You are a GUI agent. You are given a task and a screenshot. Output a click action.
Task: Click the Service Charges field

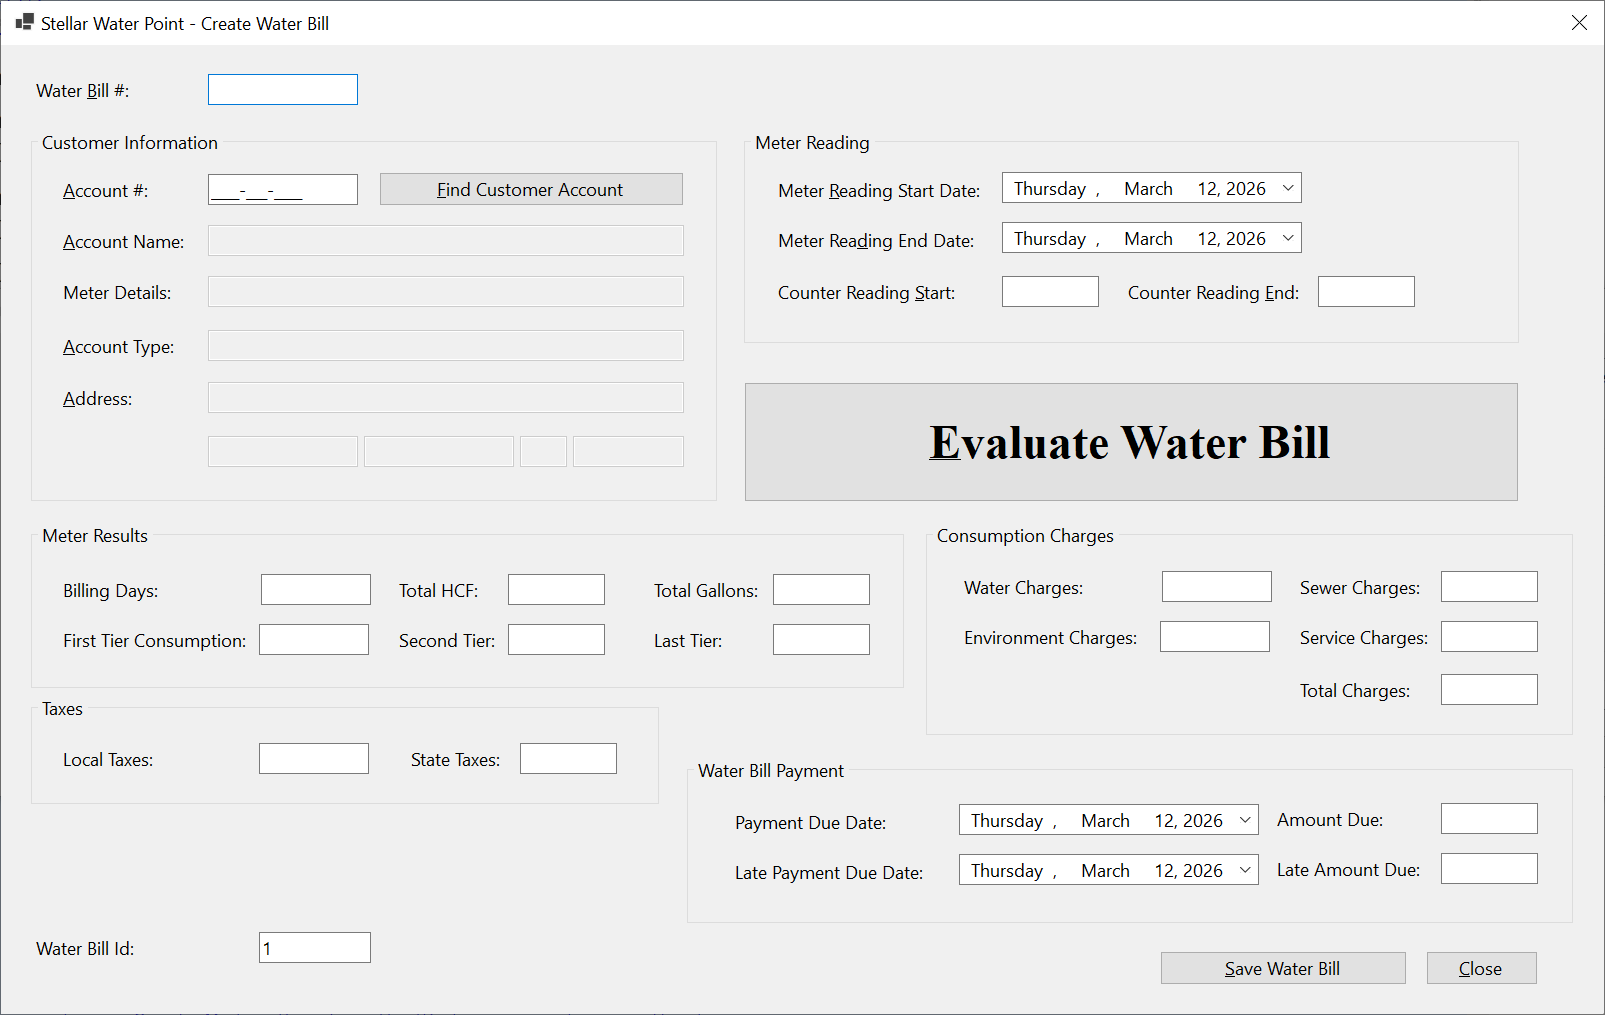coord(1489,637)
